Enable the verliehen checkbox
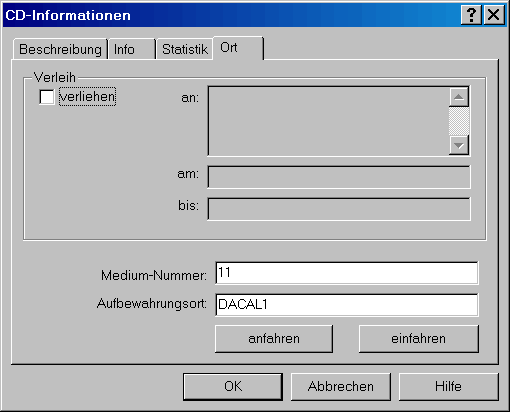This screenshot has height=412, width=510. tap(47, 97)
